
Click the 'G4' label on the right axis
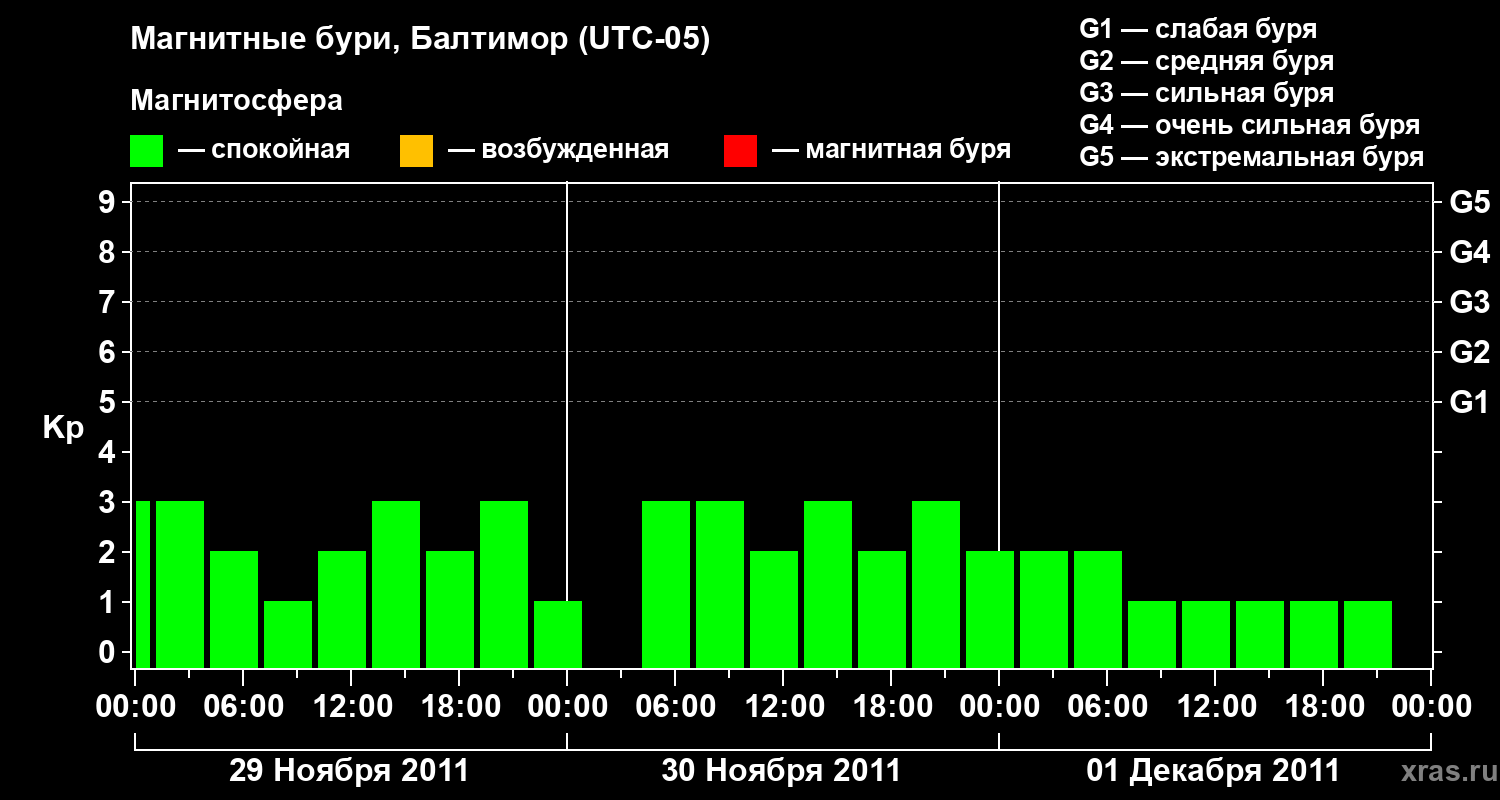point(1469,253)
